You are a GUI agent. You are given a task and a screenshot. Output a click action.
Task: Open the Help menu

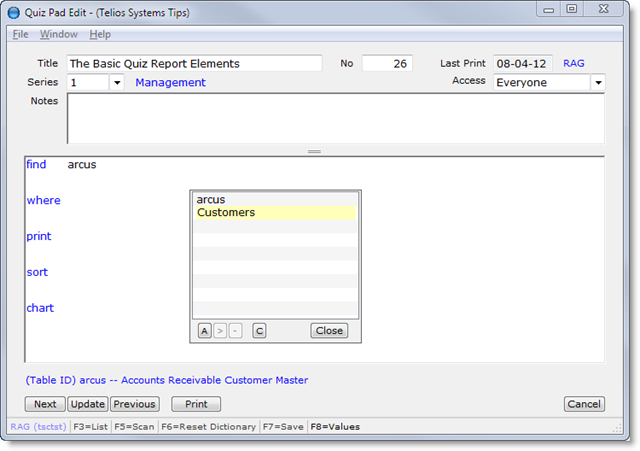point(100,34)
